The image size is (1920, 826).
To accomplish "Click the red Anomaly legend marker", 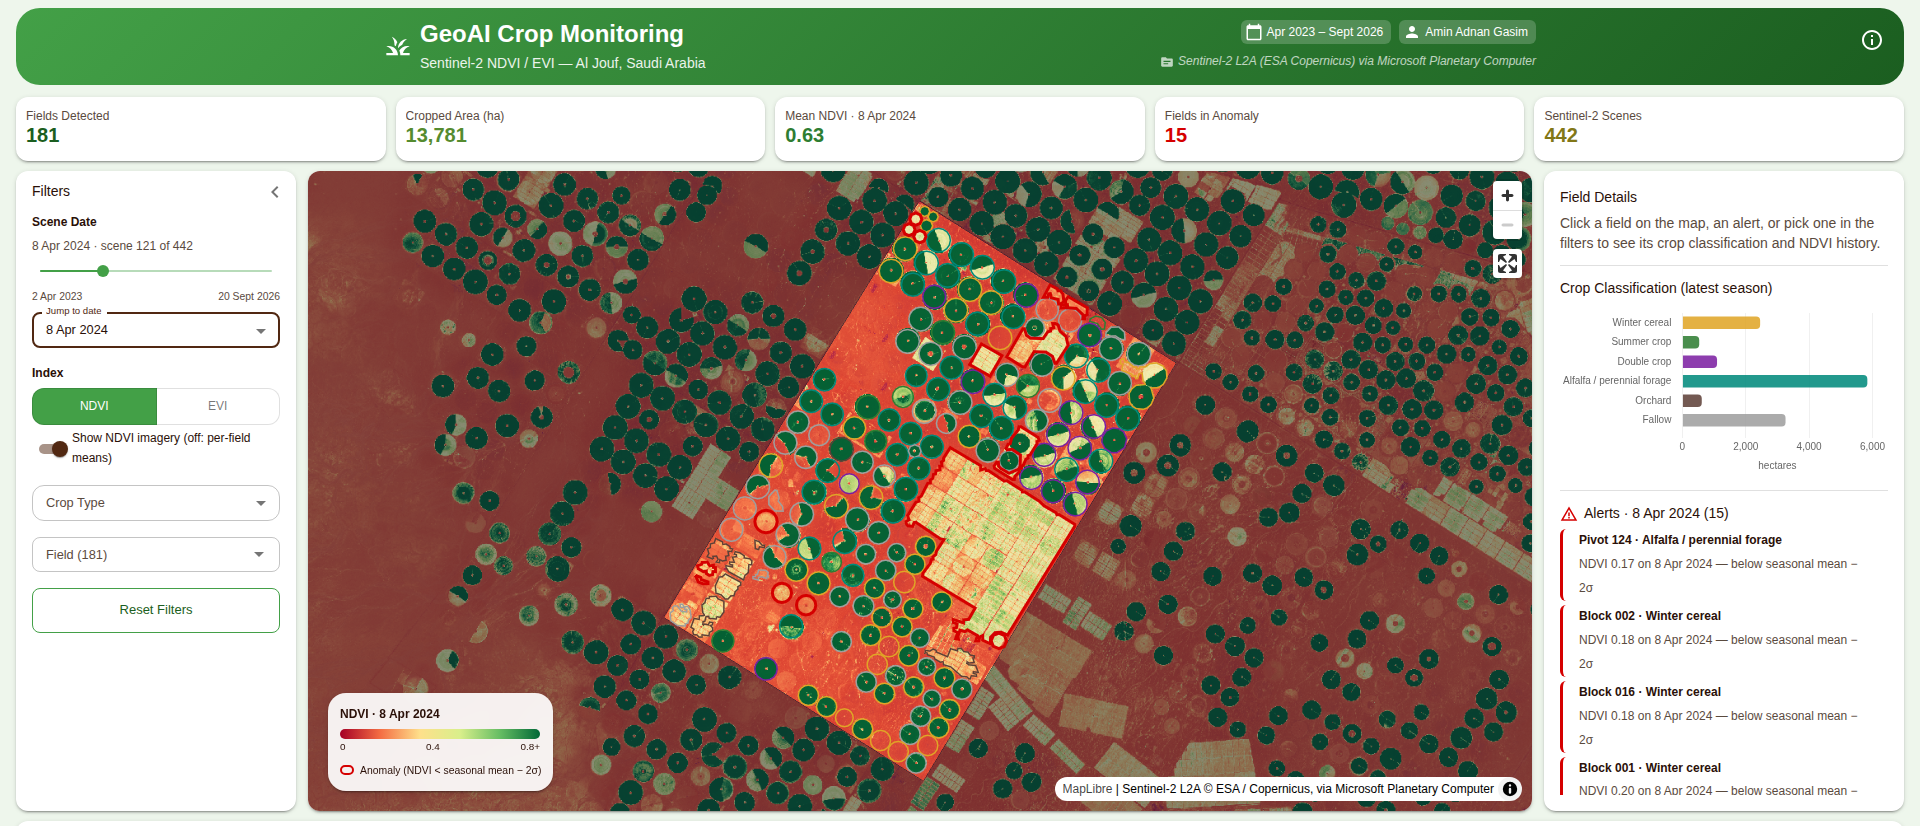I will point(347,770).
